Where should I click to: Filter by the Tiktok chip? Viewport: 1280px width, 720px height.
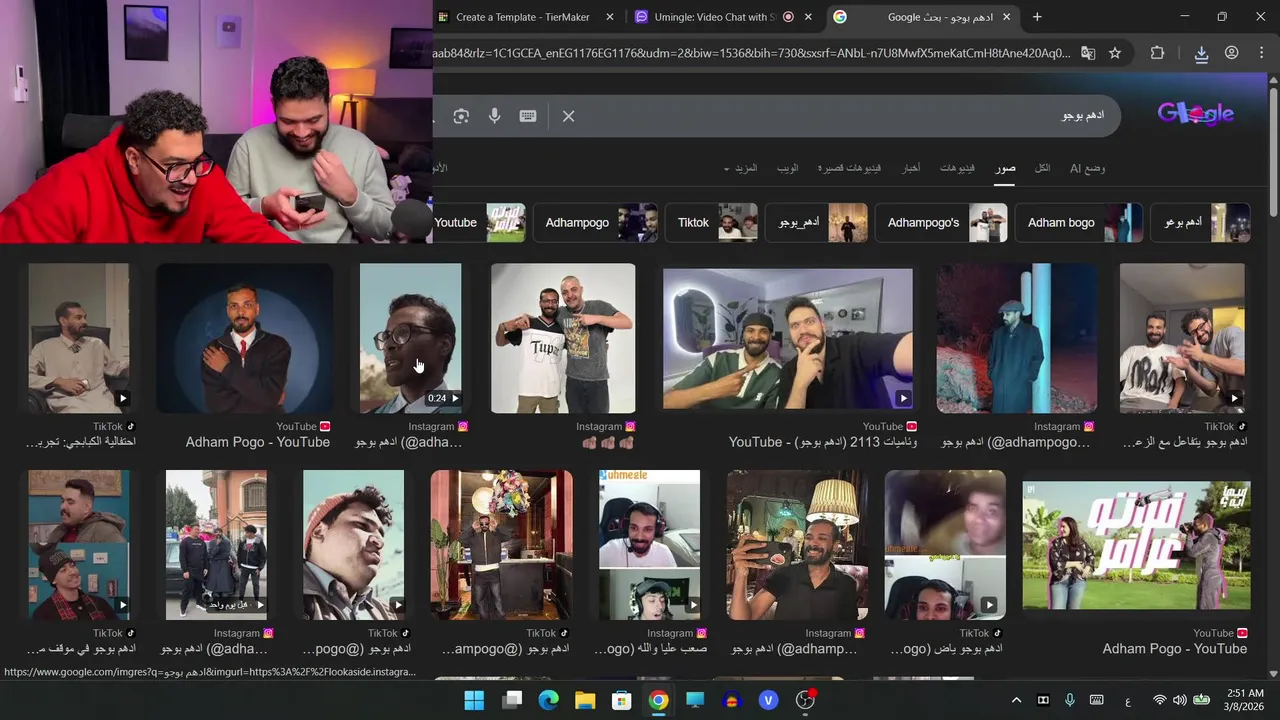711,223
